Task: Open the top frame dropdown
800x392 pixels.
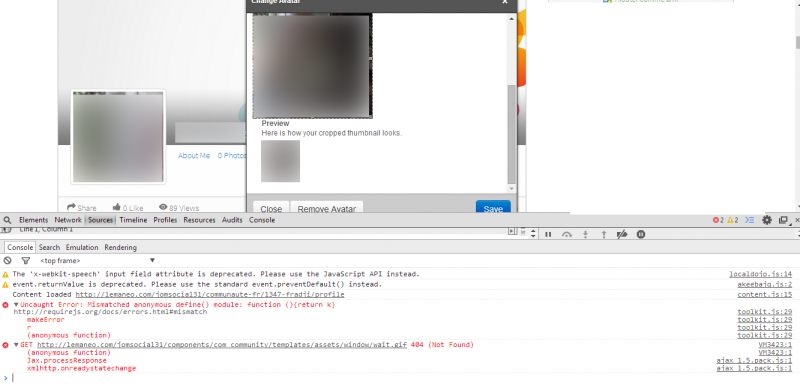Action: click(x=97, y=260)
